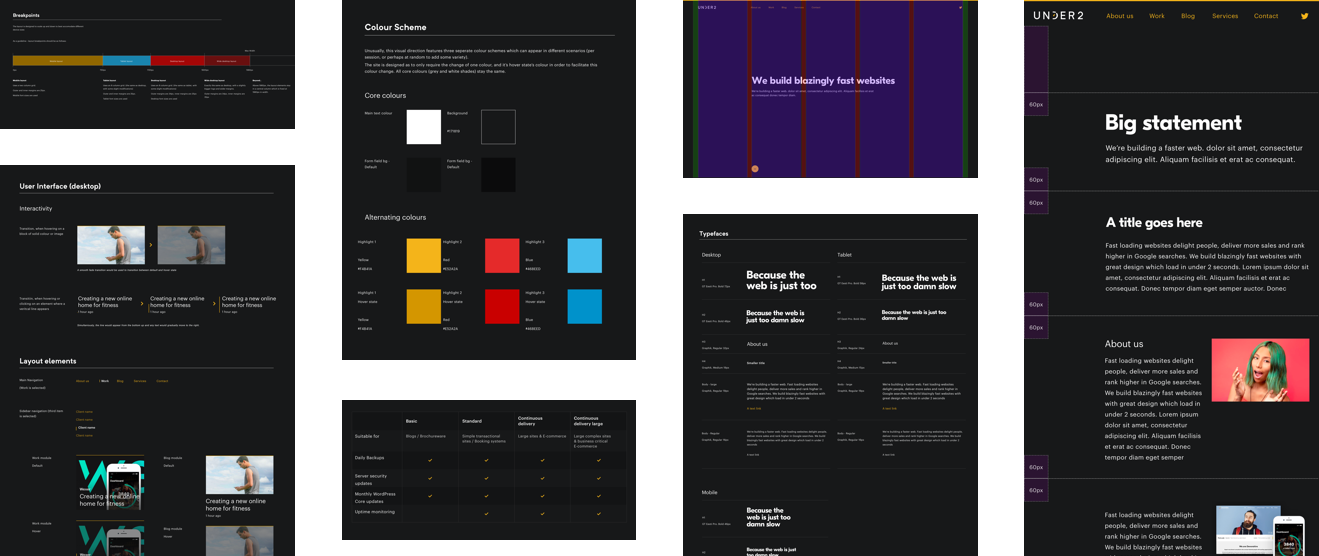Click the orange circle at the bottom of the purple page
This screenshot has width=1319, height=556.
pos(755,168)
